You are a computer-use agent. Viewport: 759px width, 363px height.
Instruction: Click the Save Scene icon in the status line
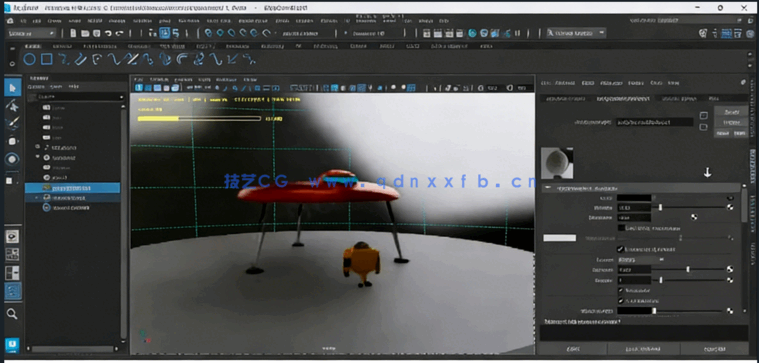point(96,33)
